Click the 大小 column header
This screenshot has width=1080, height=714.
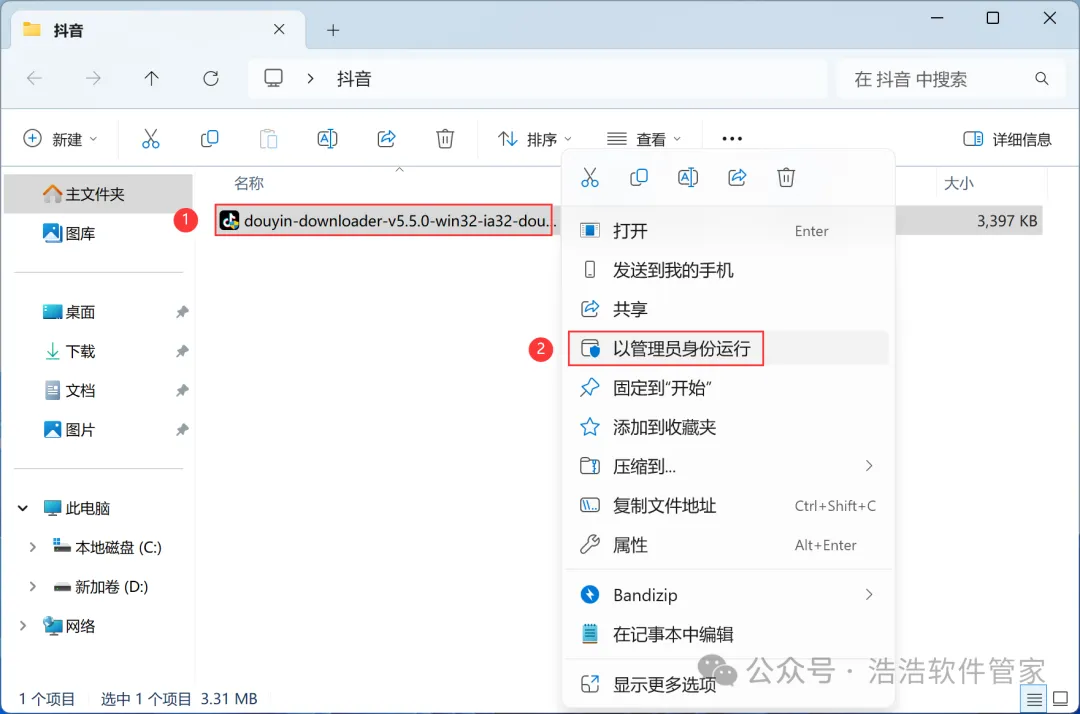click(x=958, y=183)
